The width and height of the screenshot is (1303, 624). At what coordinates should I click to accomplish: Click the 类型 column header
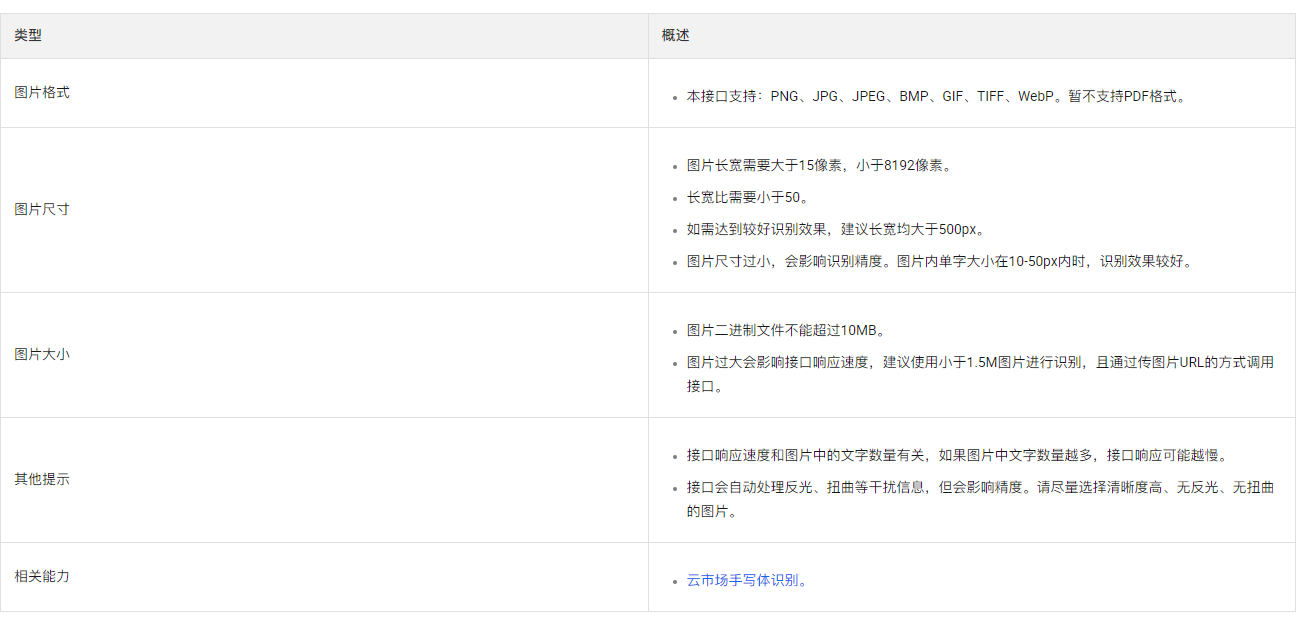point(28,36)
